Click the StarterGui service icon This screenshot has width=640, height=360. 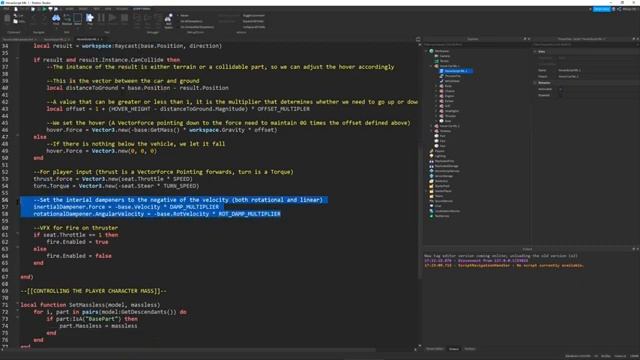431,181
